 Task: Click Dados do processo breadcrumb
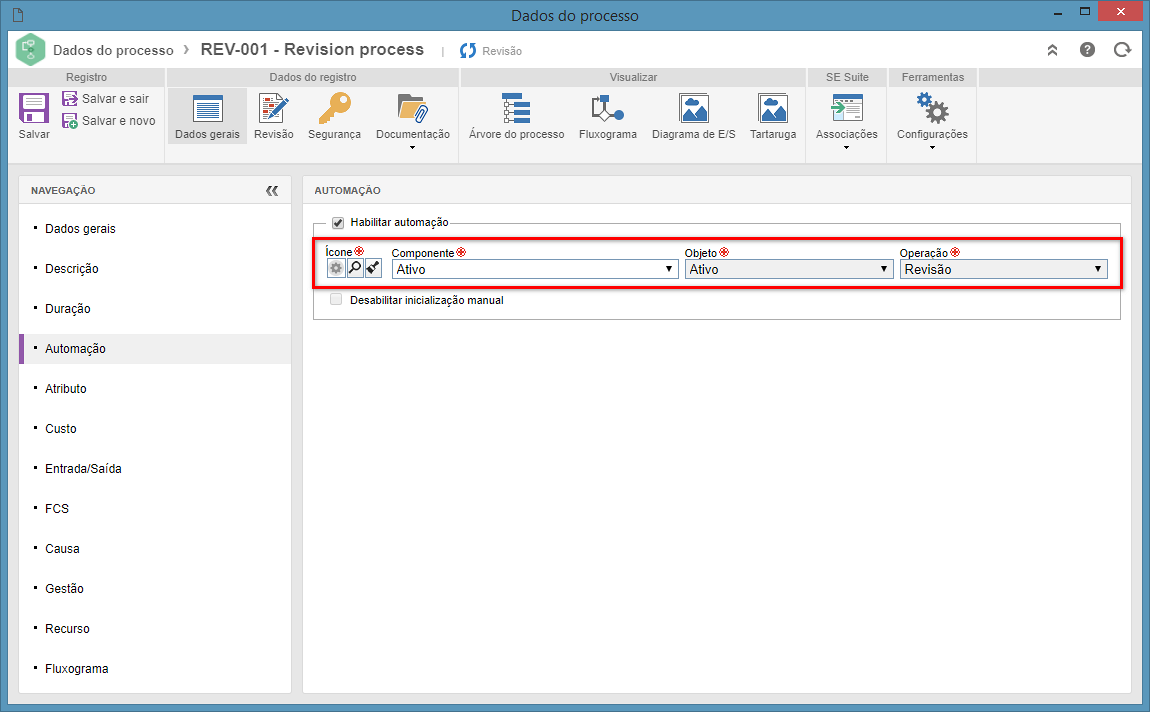point(113,51)
